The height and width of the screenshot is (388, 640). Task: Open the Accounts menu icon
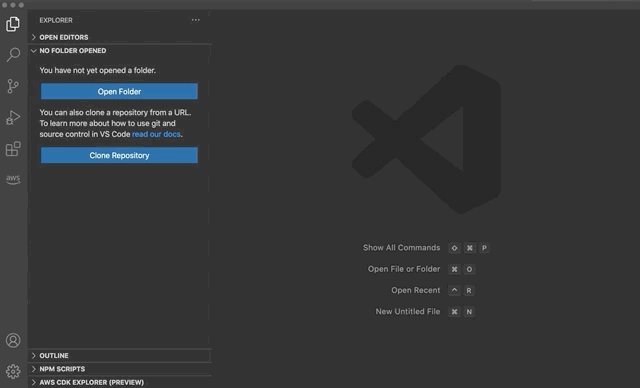coord(13,340)
